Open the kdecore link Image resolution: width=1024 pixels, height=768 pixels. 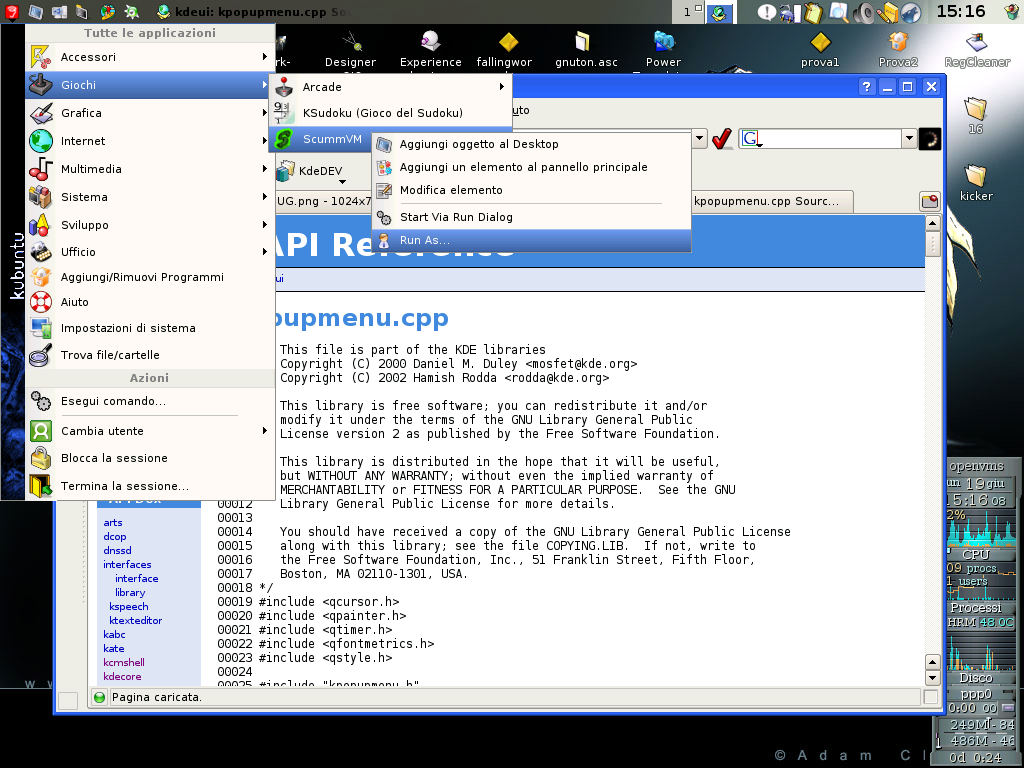(121, 677)
